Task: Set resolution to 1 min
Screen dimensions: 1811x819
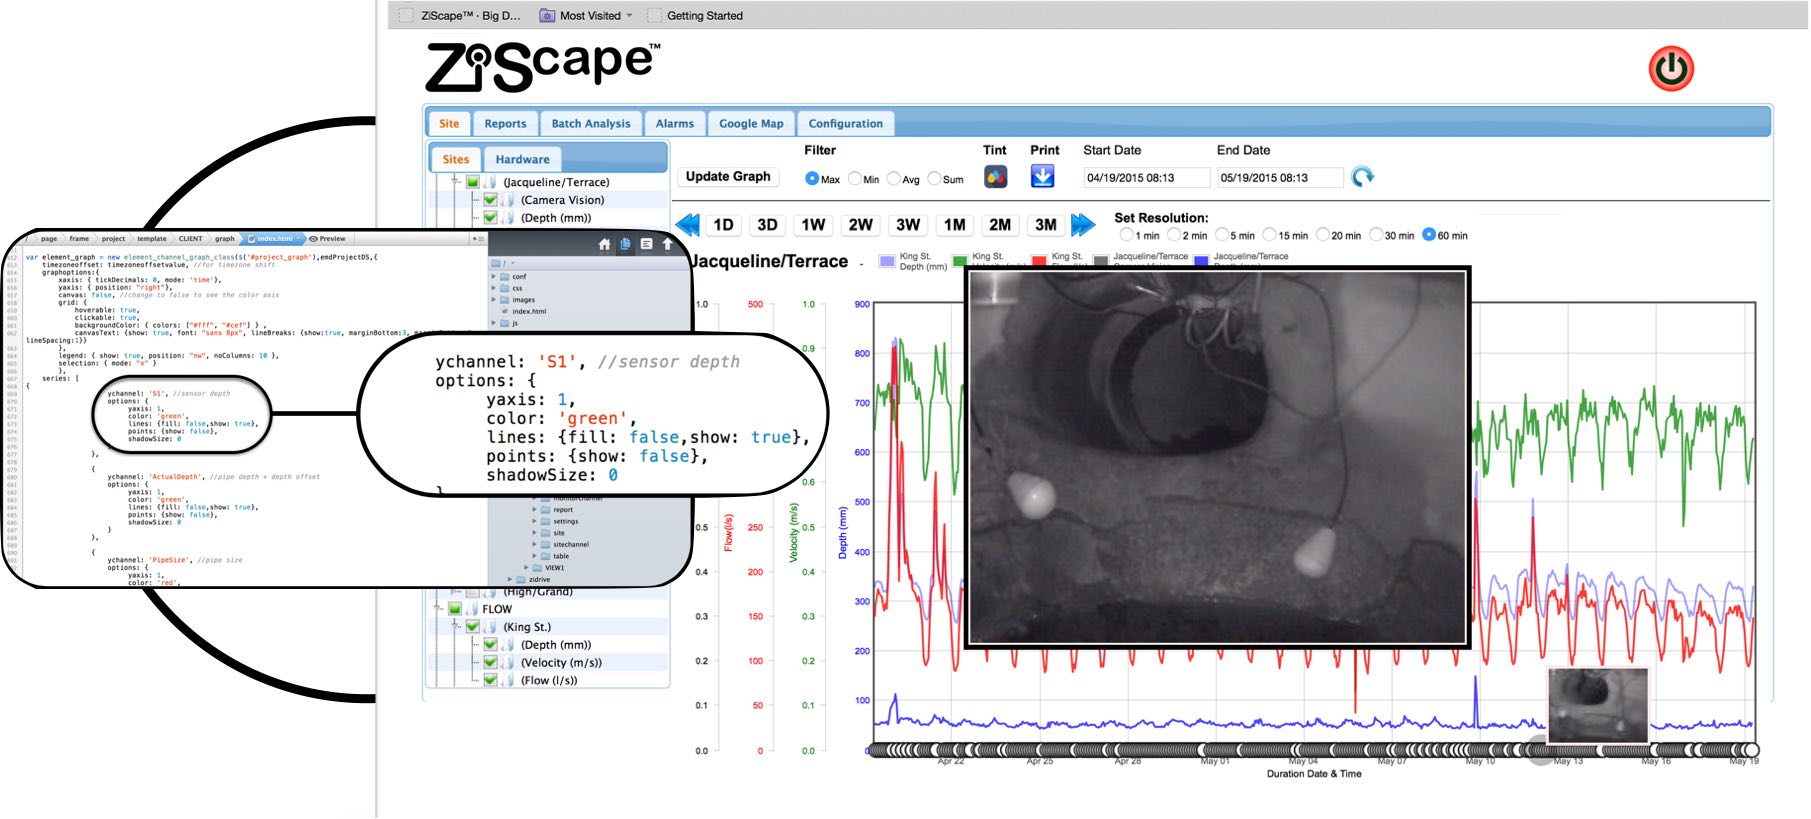Action: tap(1127, 234)
